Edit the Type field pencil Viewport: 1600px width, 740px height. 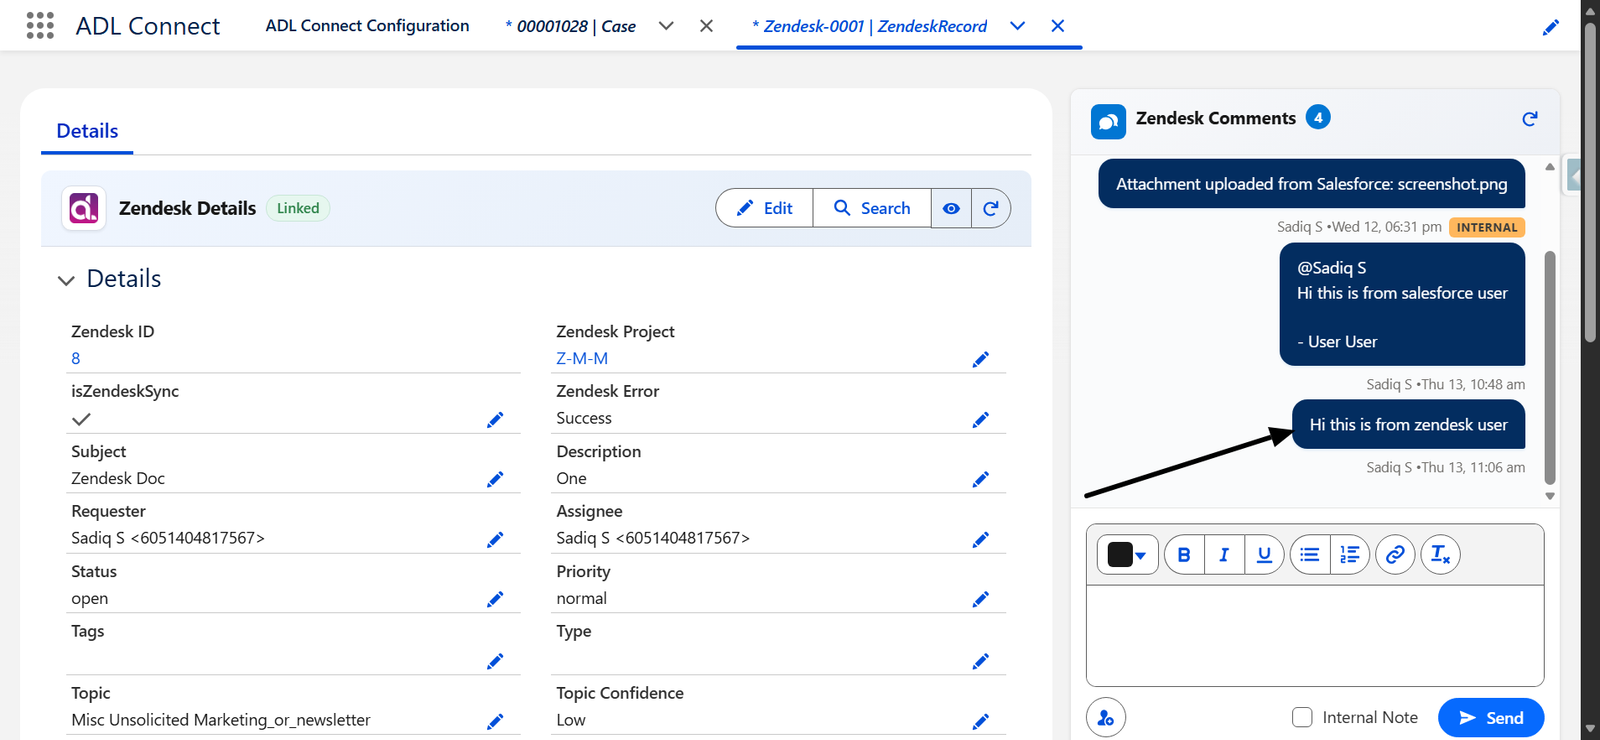[x=980, y=661]
